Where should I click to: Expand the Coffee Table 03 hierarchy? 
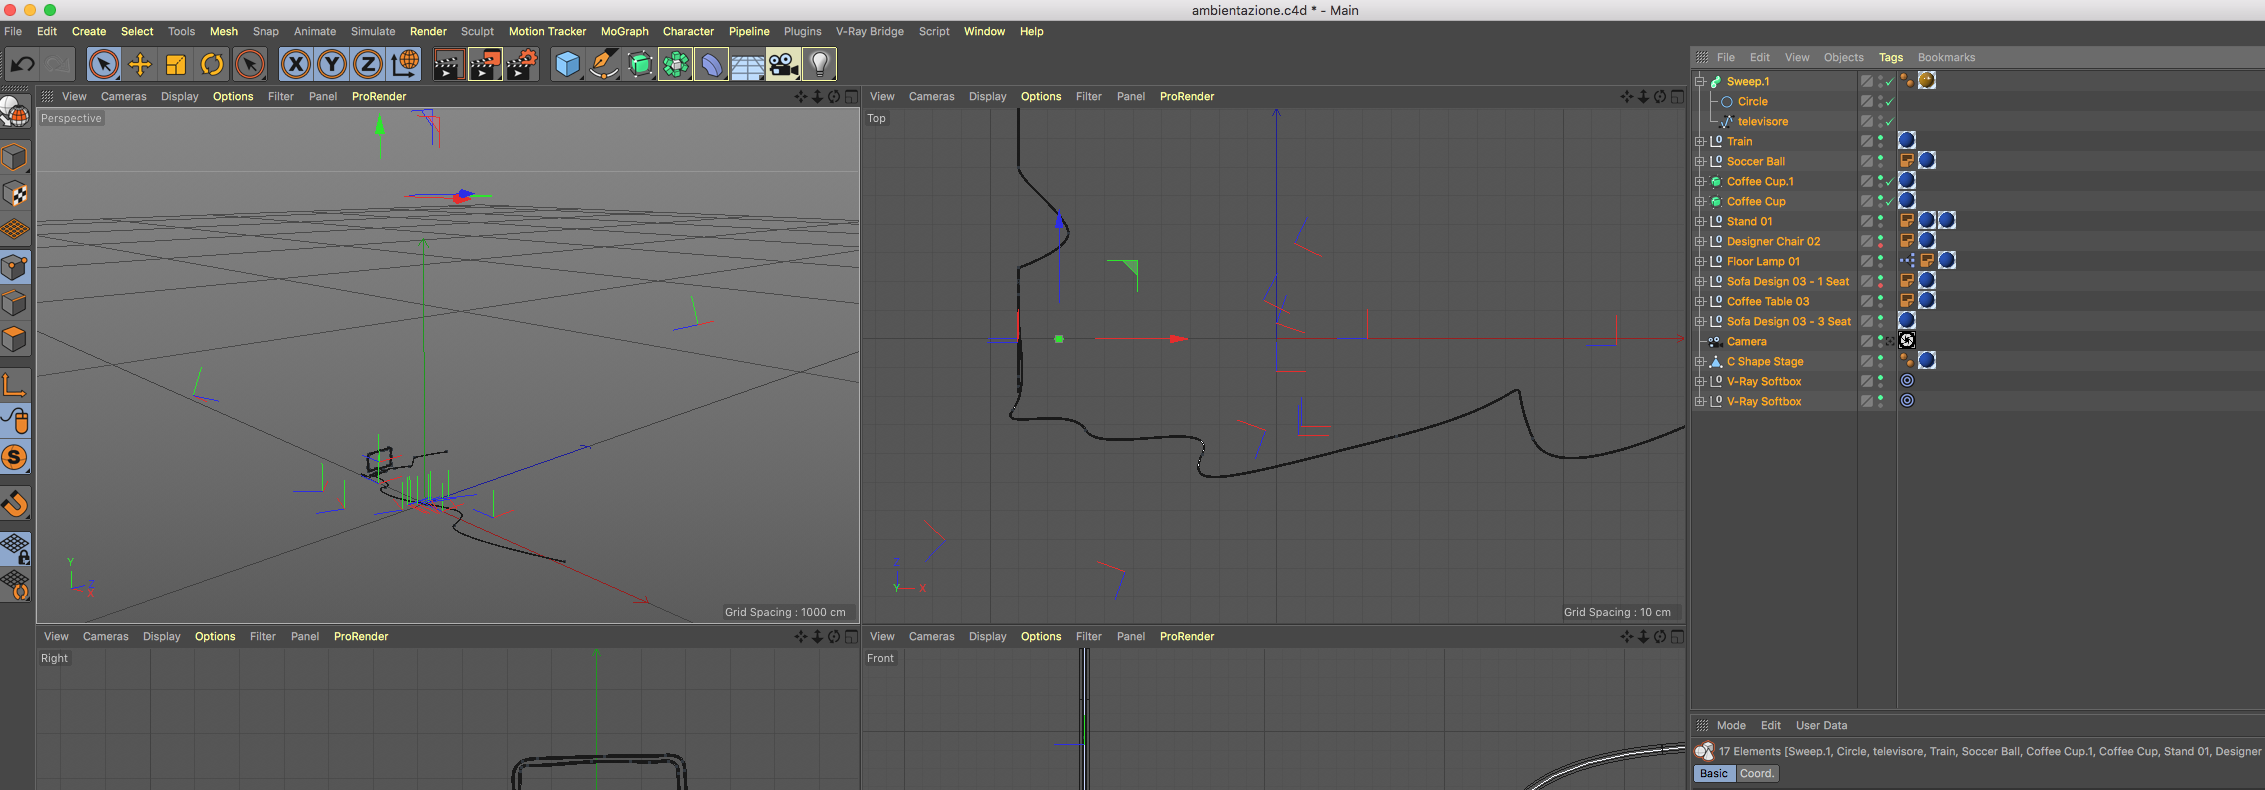(1699, 301)
